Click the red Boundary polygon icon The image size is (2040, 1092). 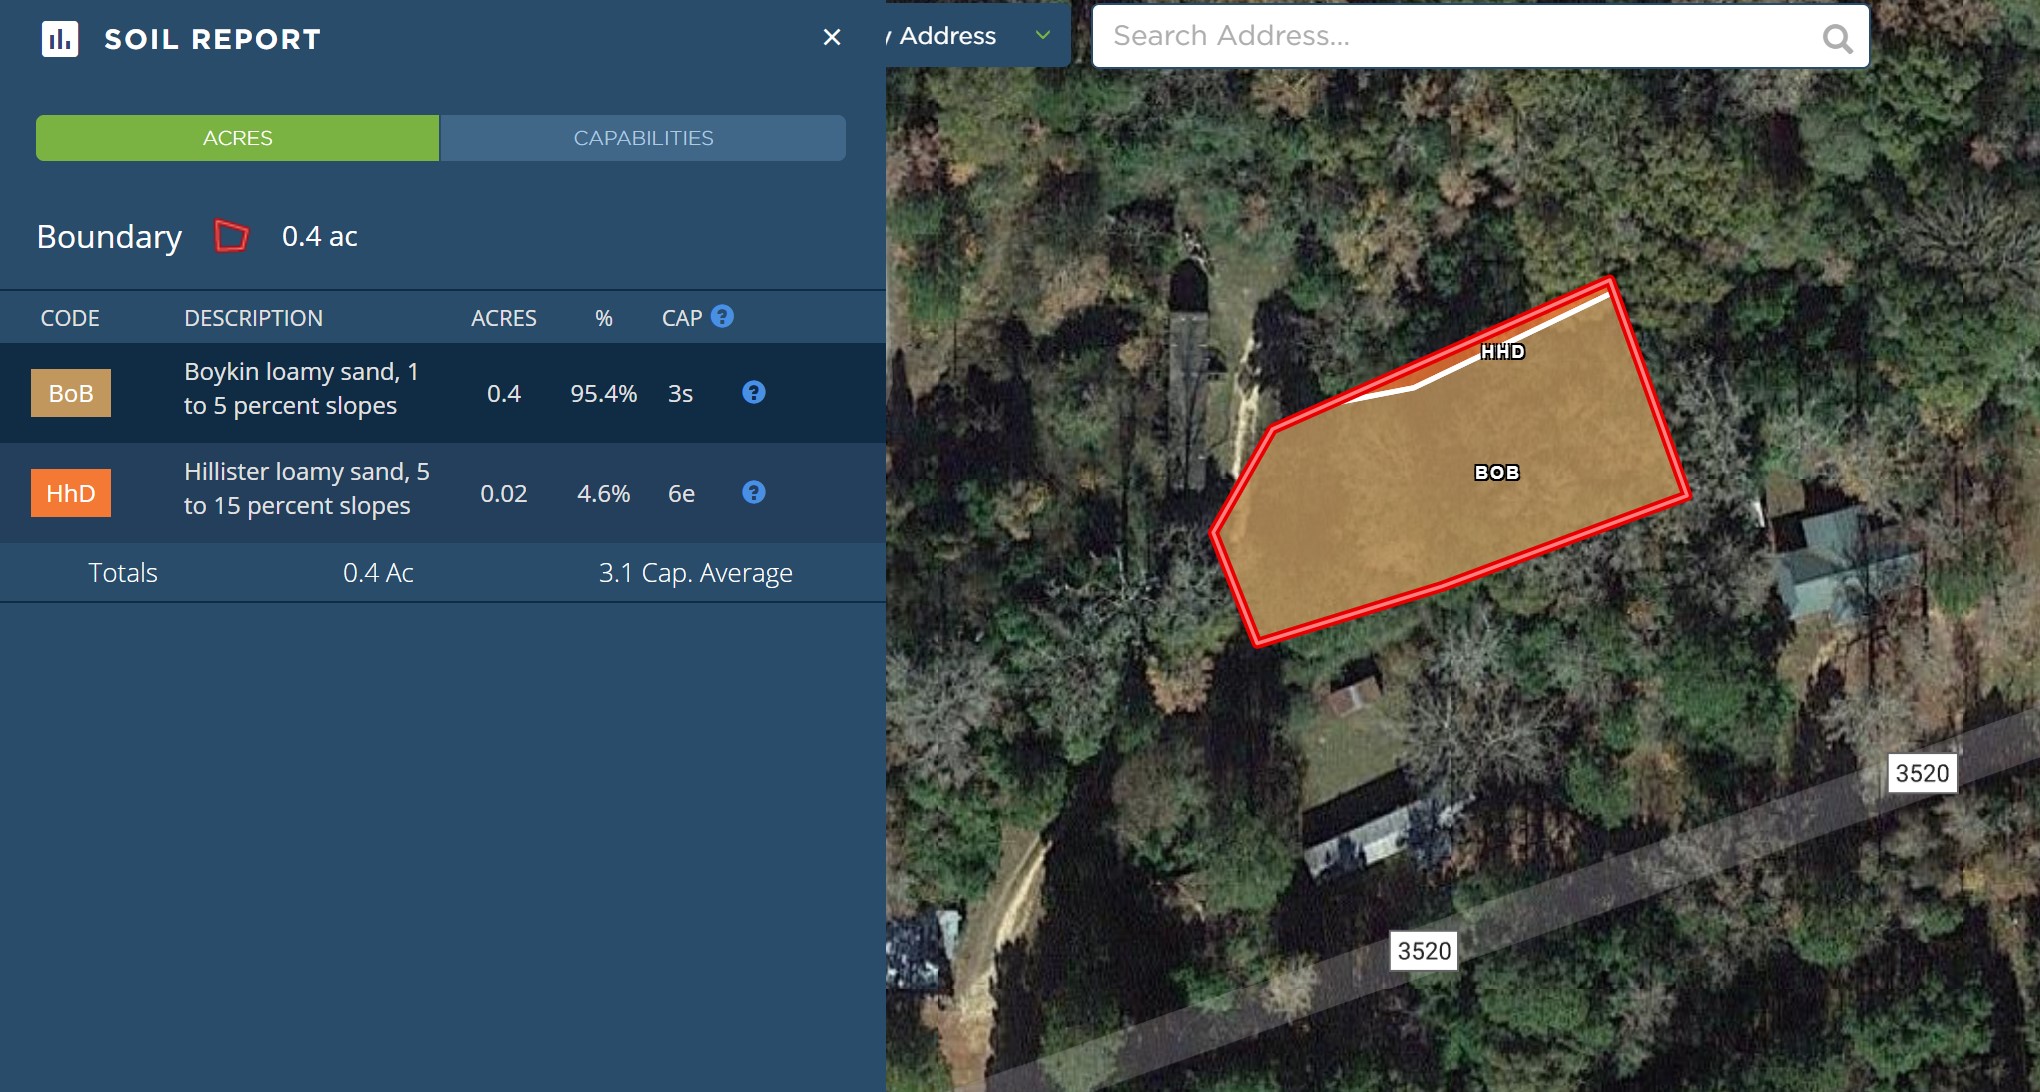click(x=231, y=236)
